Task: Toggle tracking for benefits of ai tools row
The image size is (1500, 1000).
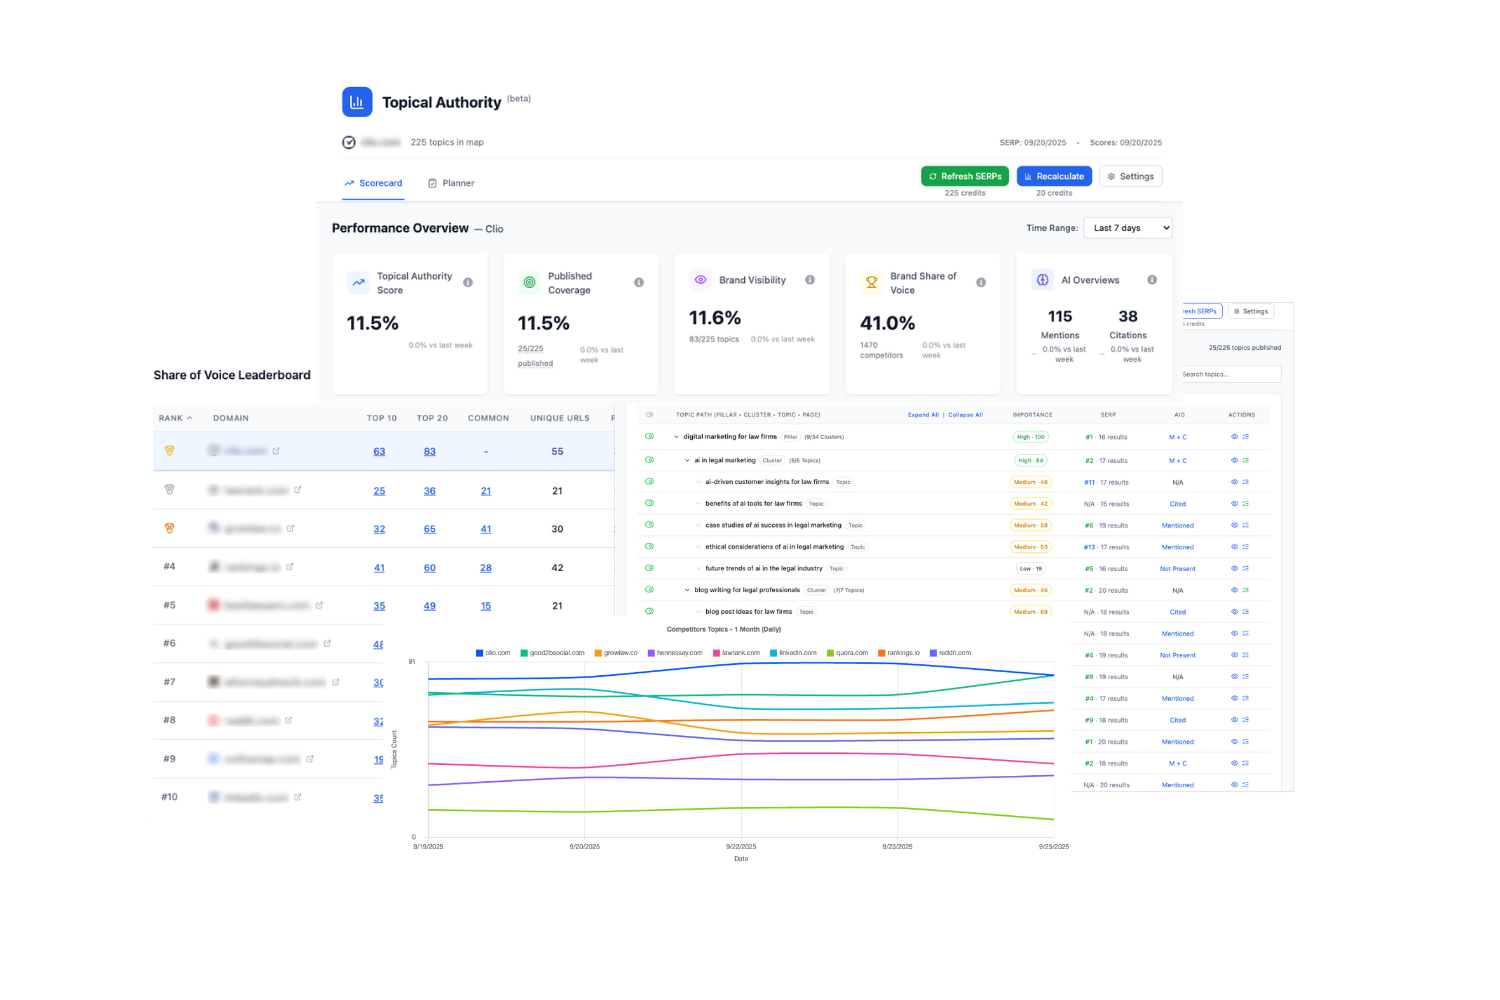Action: click(x=649, y=504)
